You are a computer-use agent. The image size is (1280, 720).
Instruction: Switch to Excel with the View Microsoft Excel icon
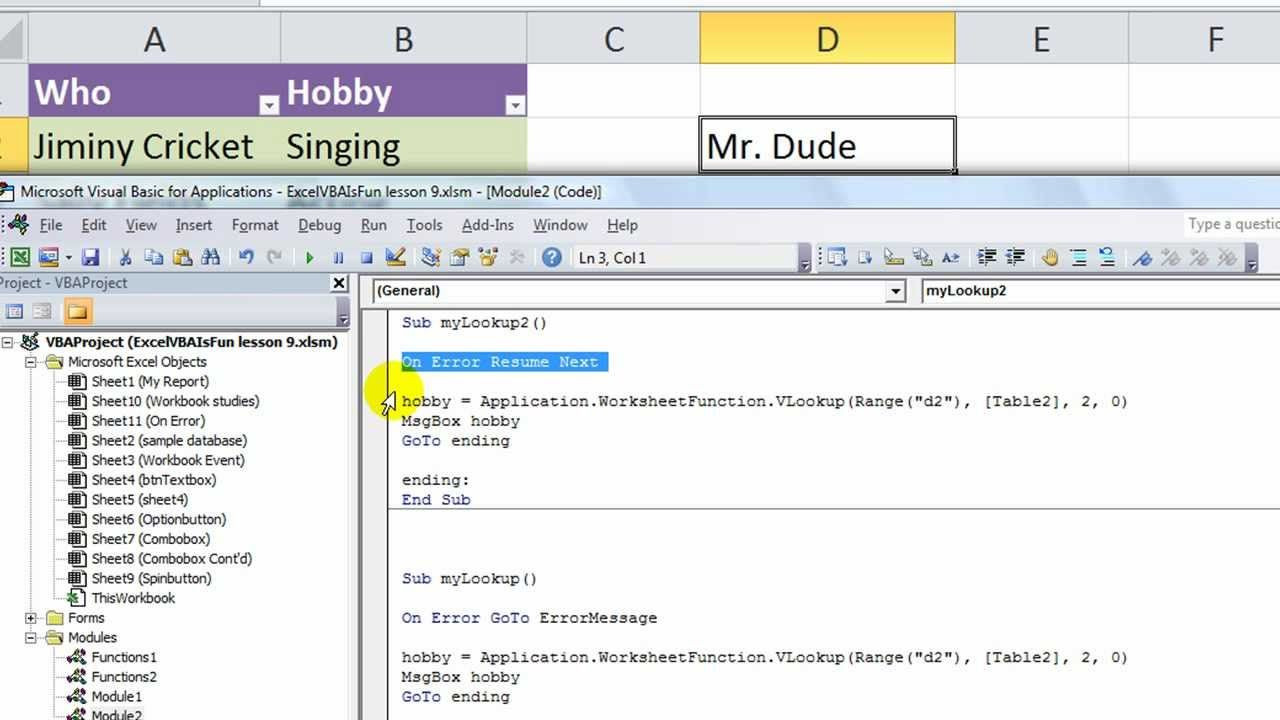(x=22, y=257)
